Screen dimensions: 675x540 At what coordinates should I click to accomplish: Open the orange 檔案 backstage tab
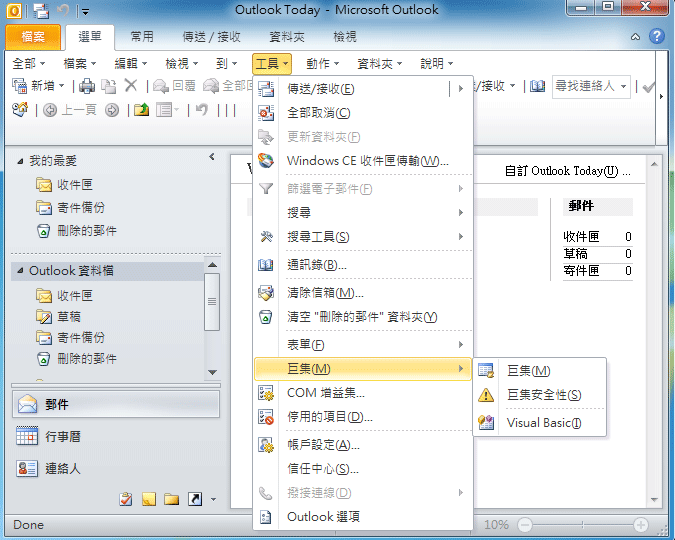click(33, 37)
